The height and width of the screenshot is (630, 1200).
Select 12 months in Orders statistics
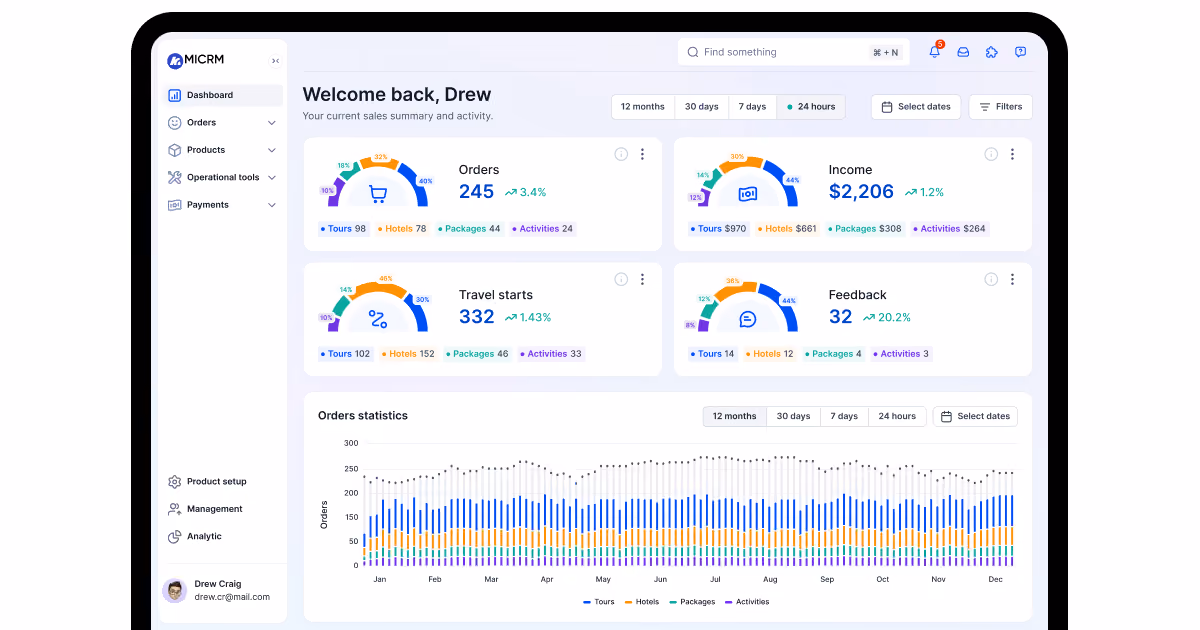click(x=735, y=416)
